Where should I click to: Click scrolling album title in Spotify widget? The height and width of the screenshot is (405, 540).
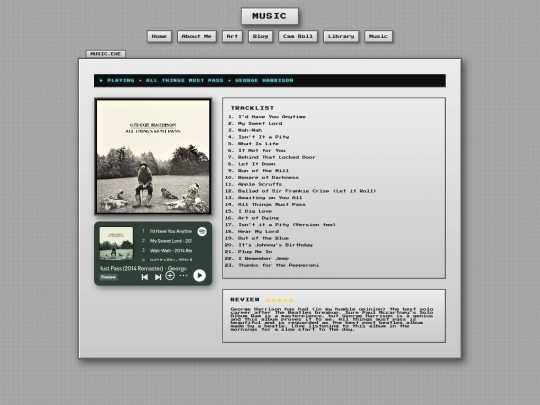tap(143, 268)
